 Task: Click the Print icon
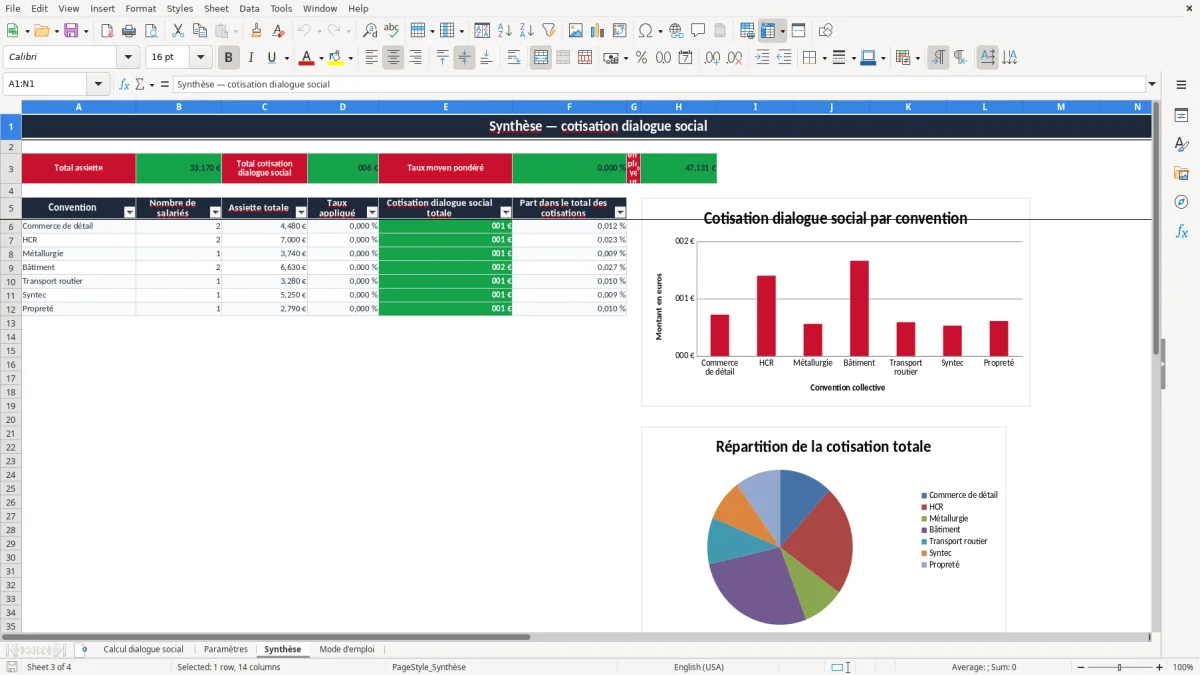coord(129,31)
